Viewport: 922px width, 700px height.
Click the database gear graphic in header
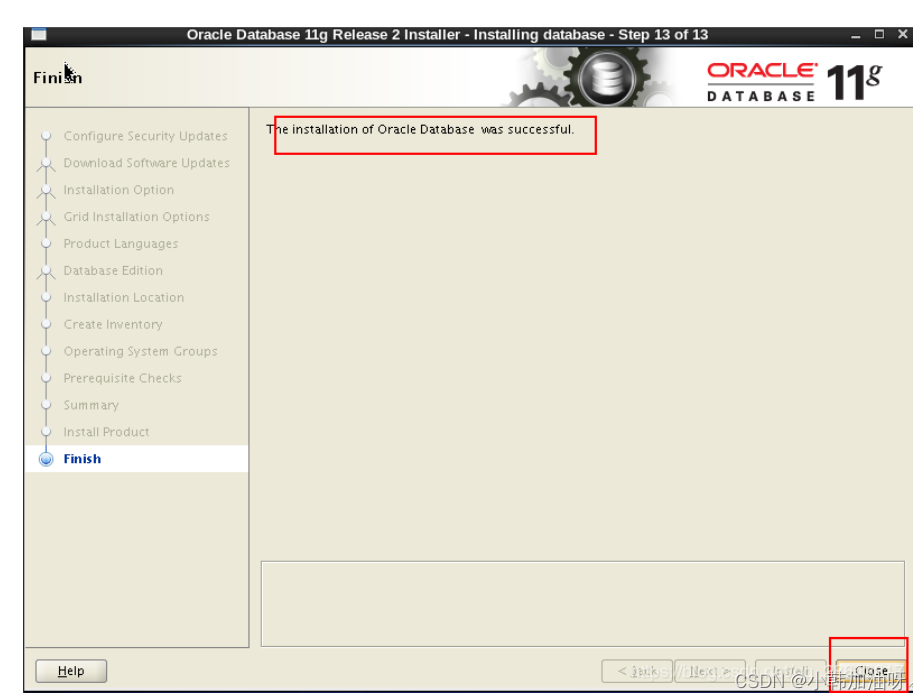tap(606, 78)
